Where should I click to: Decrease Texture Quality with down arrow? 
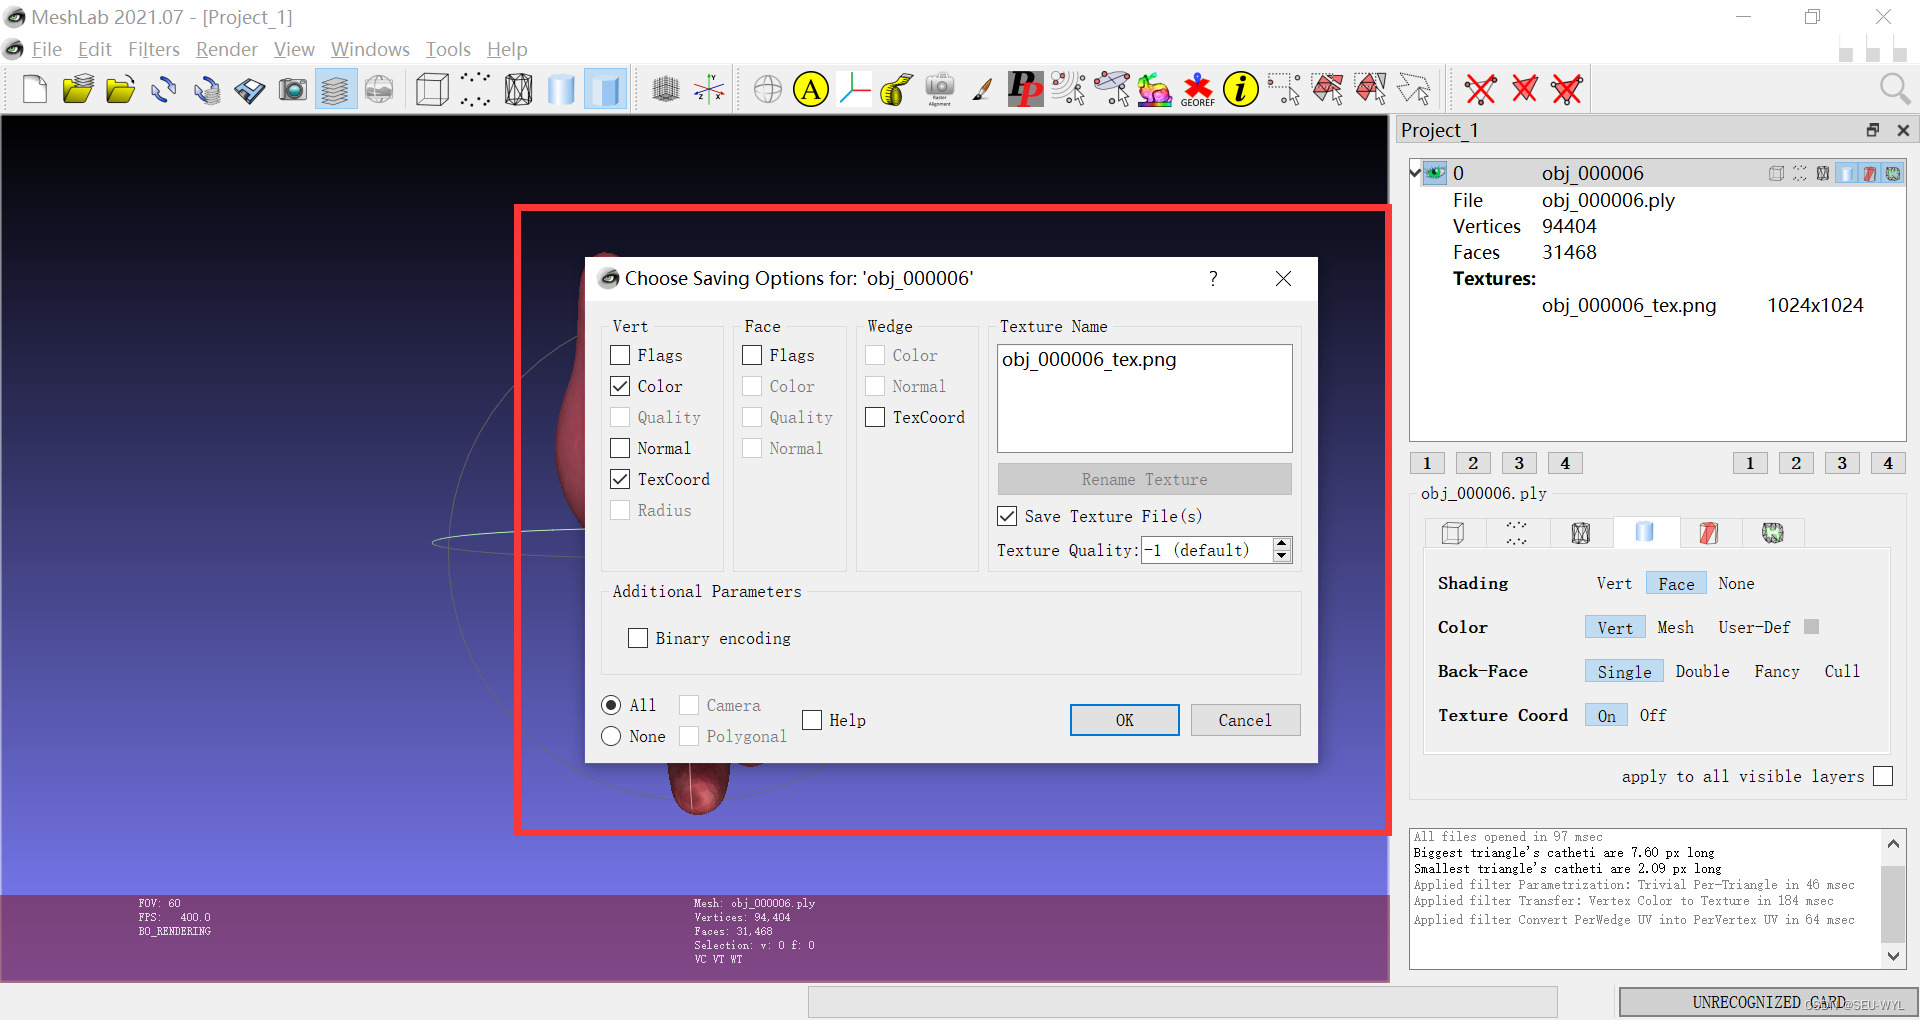coord(1282,556)
